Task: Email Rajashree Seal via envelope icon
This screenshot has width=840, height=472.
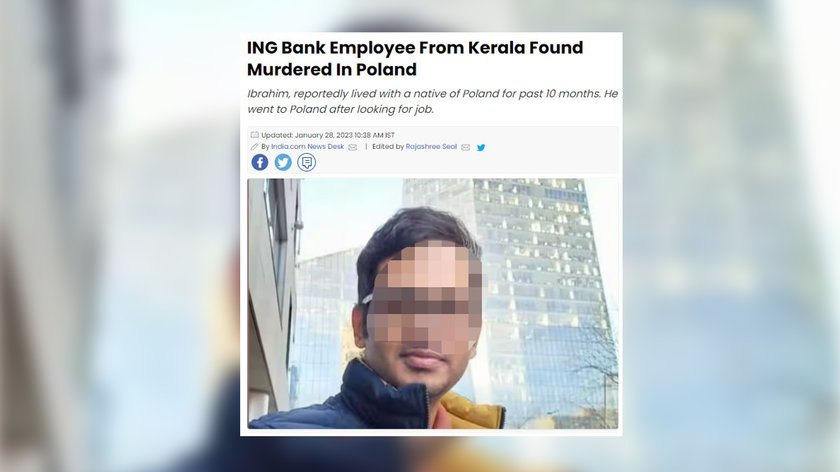Action: coord(466,147)
